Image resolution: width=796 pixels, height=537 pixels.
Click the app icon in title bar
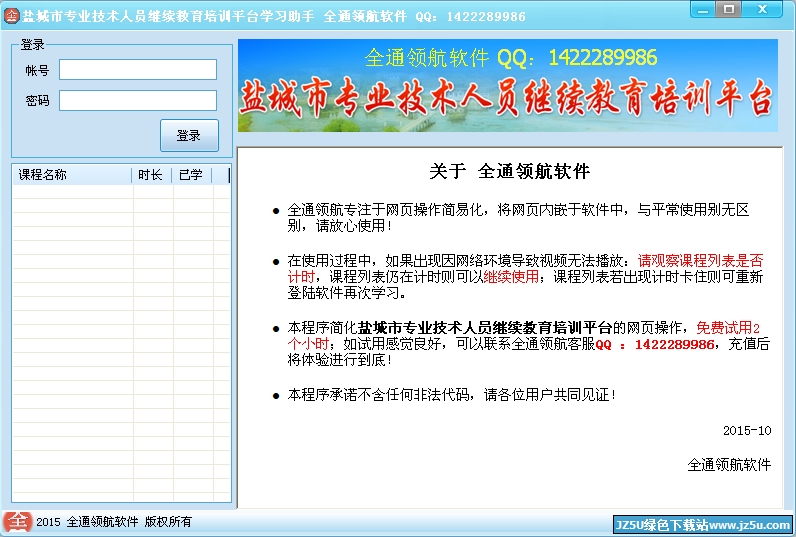11,16
